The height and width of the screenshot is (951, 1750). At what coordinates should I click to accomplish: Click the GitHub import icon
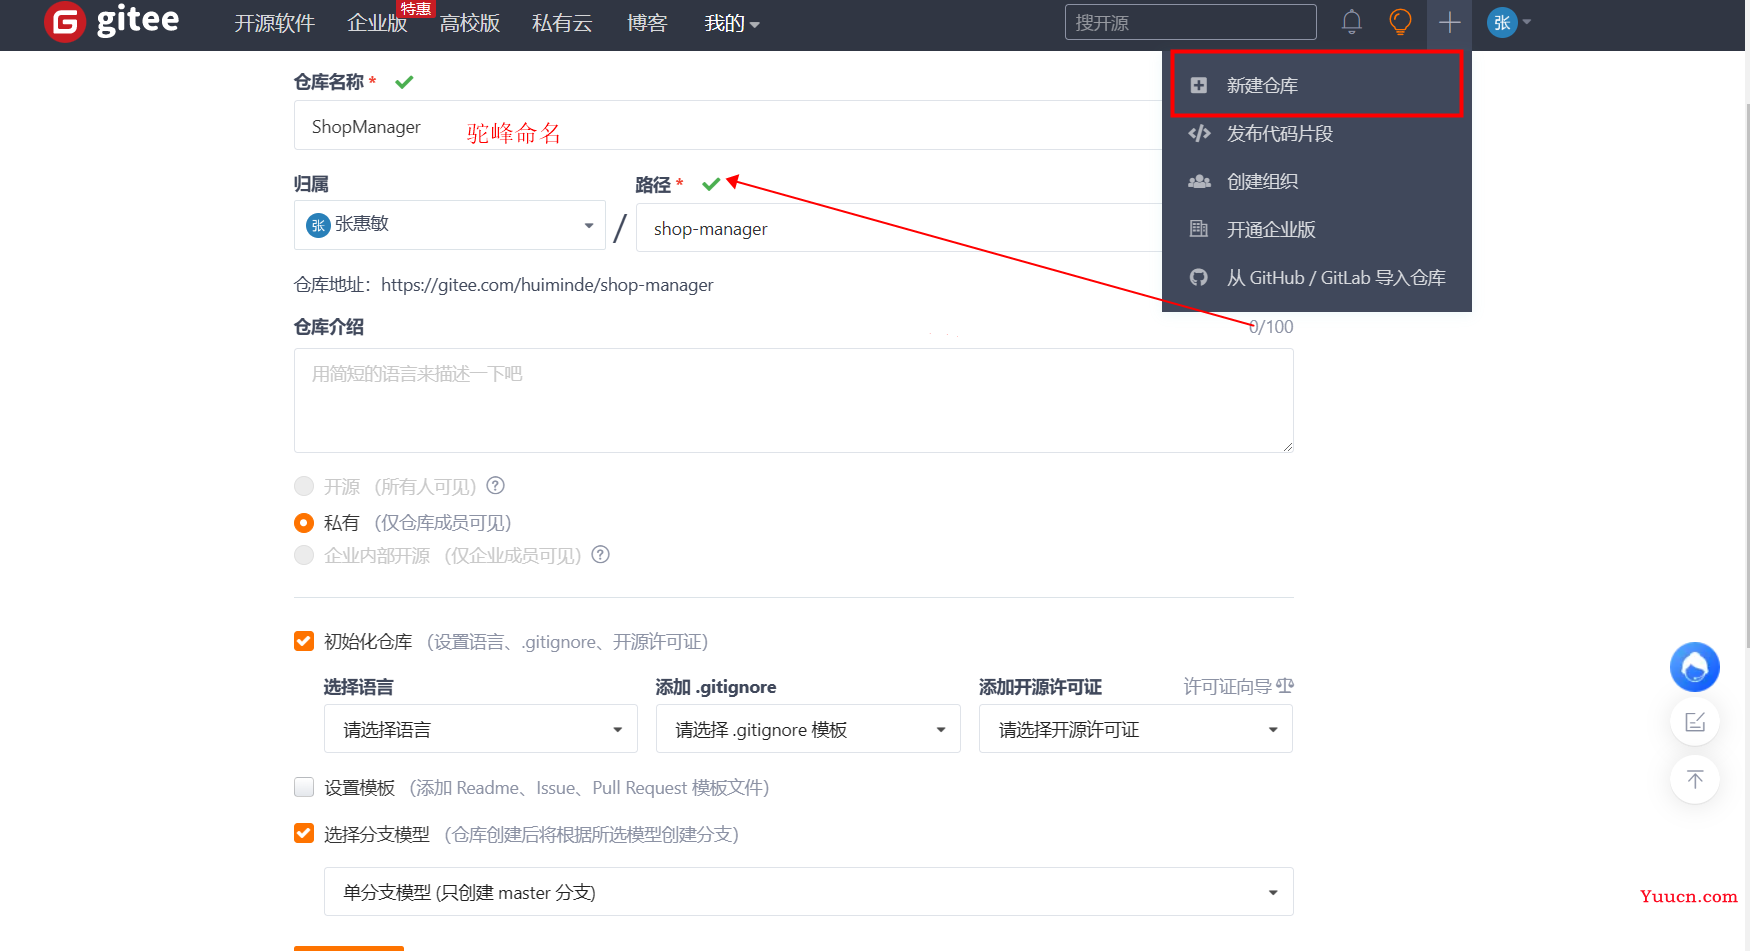(1198, 277)
